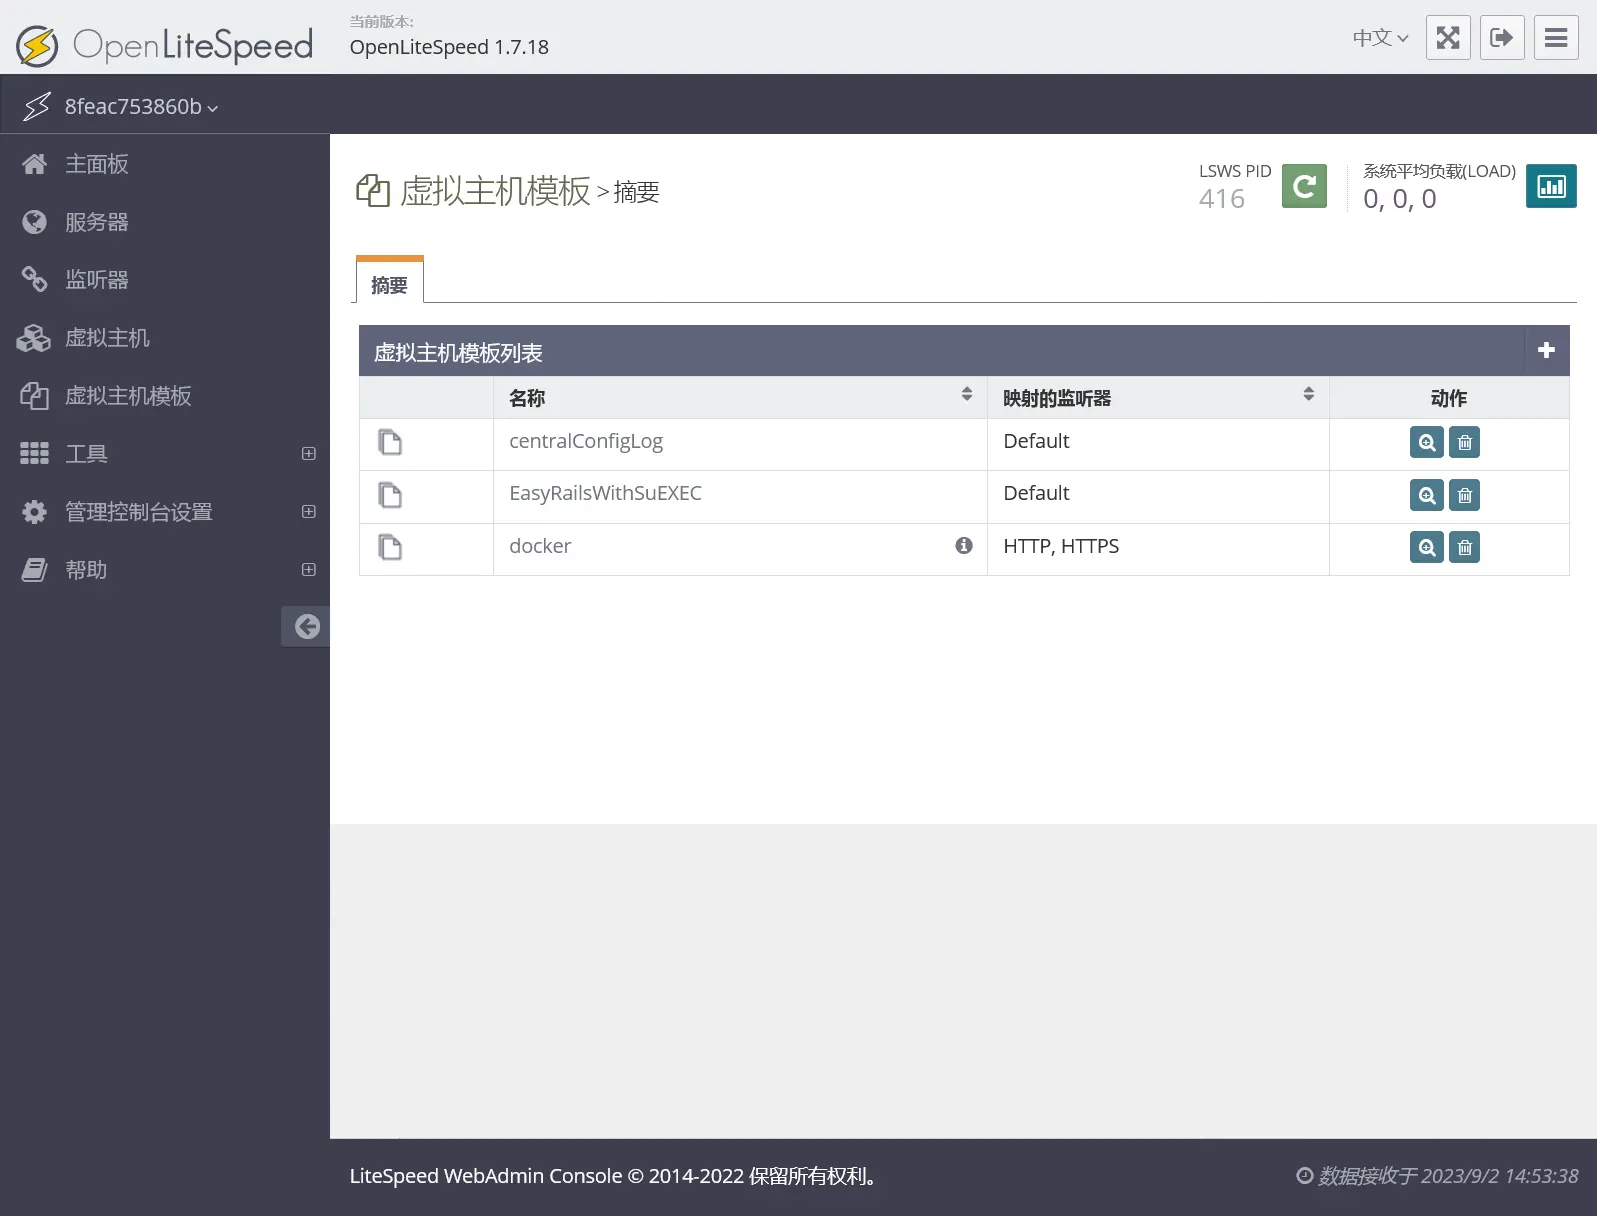View docker template with magnifier icon
Screen dimensions: 1597x1216
pyautogui.click(x=1427, y=547)
